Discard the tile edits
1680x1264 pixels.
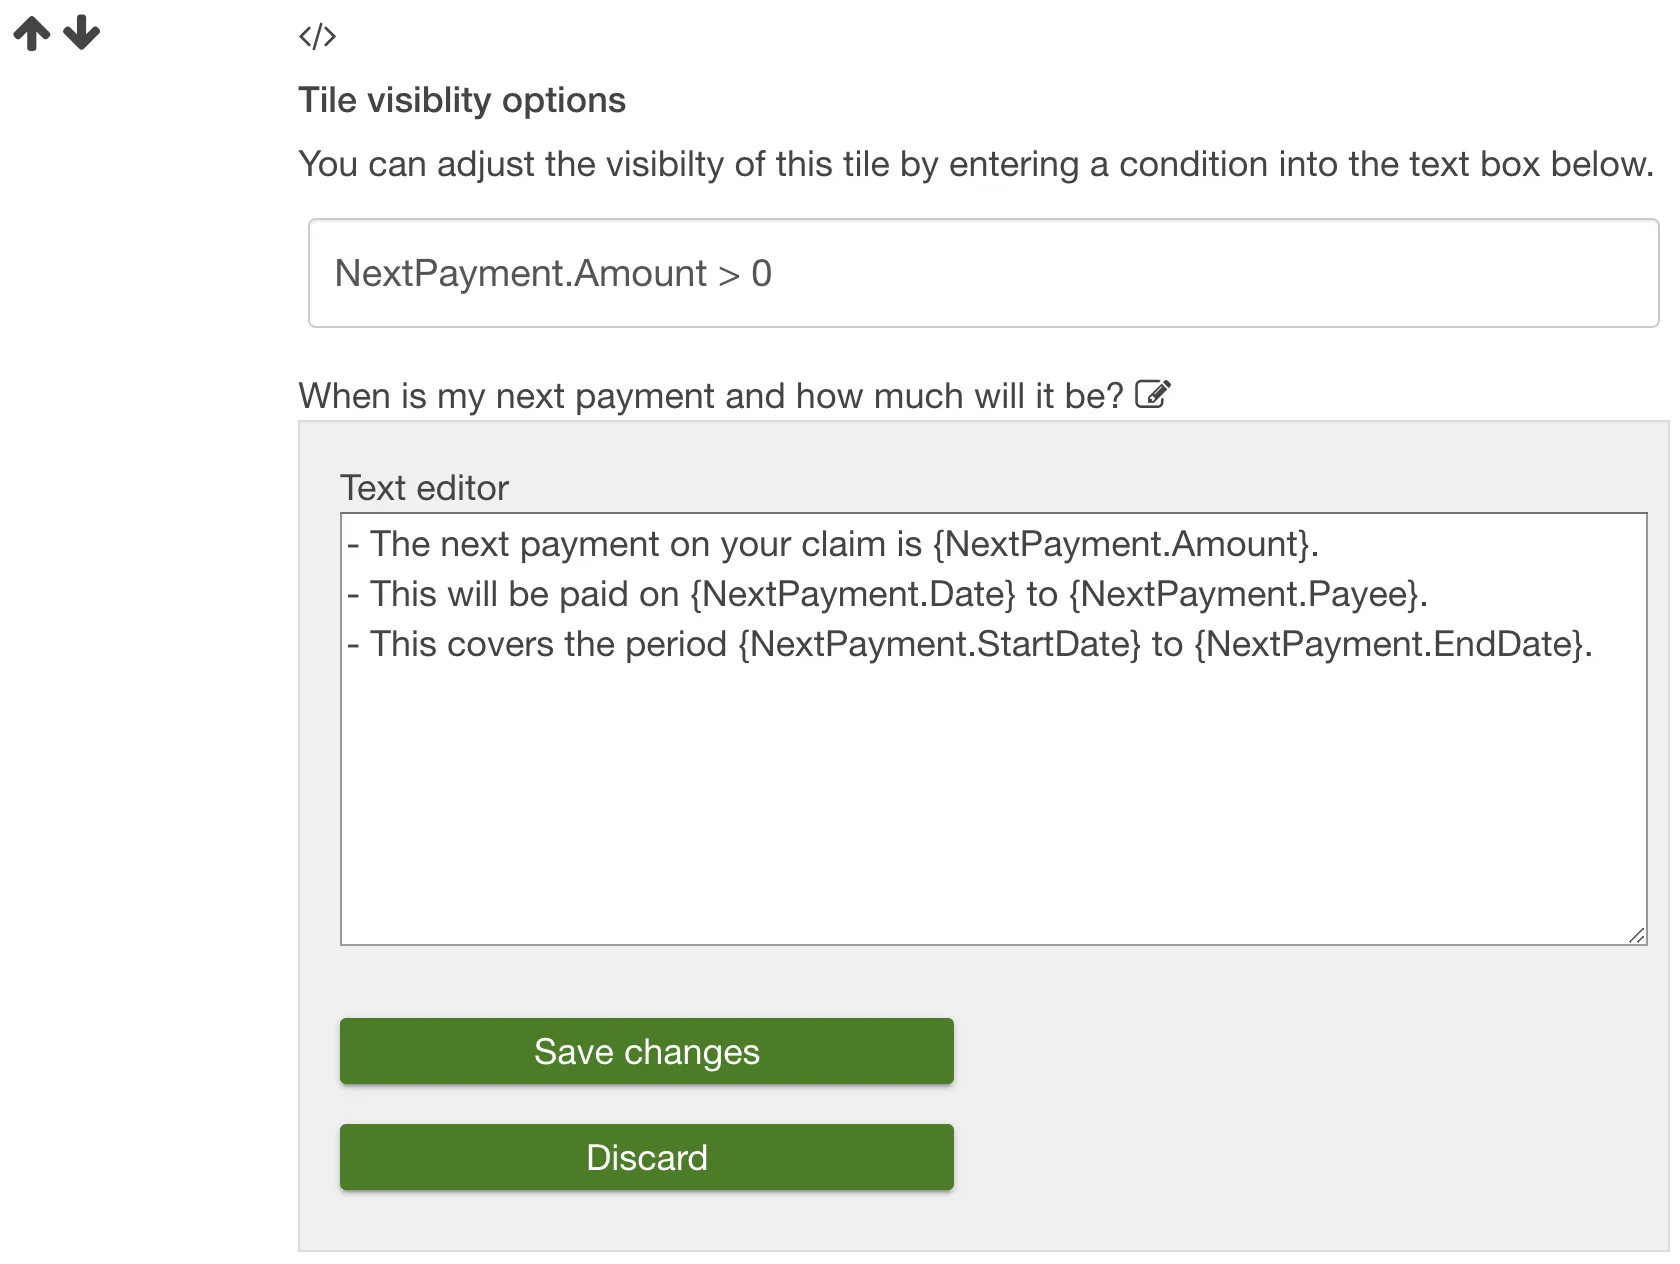(646, 1157)
